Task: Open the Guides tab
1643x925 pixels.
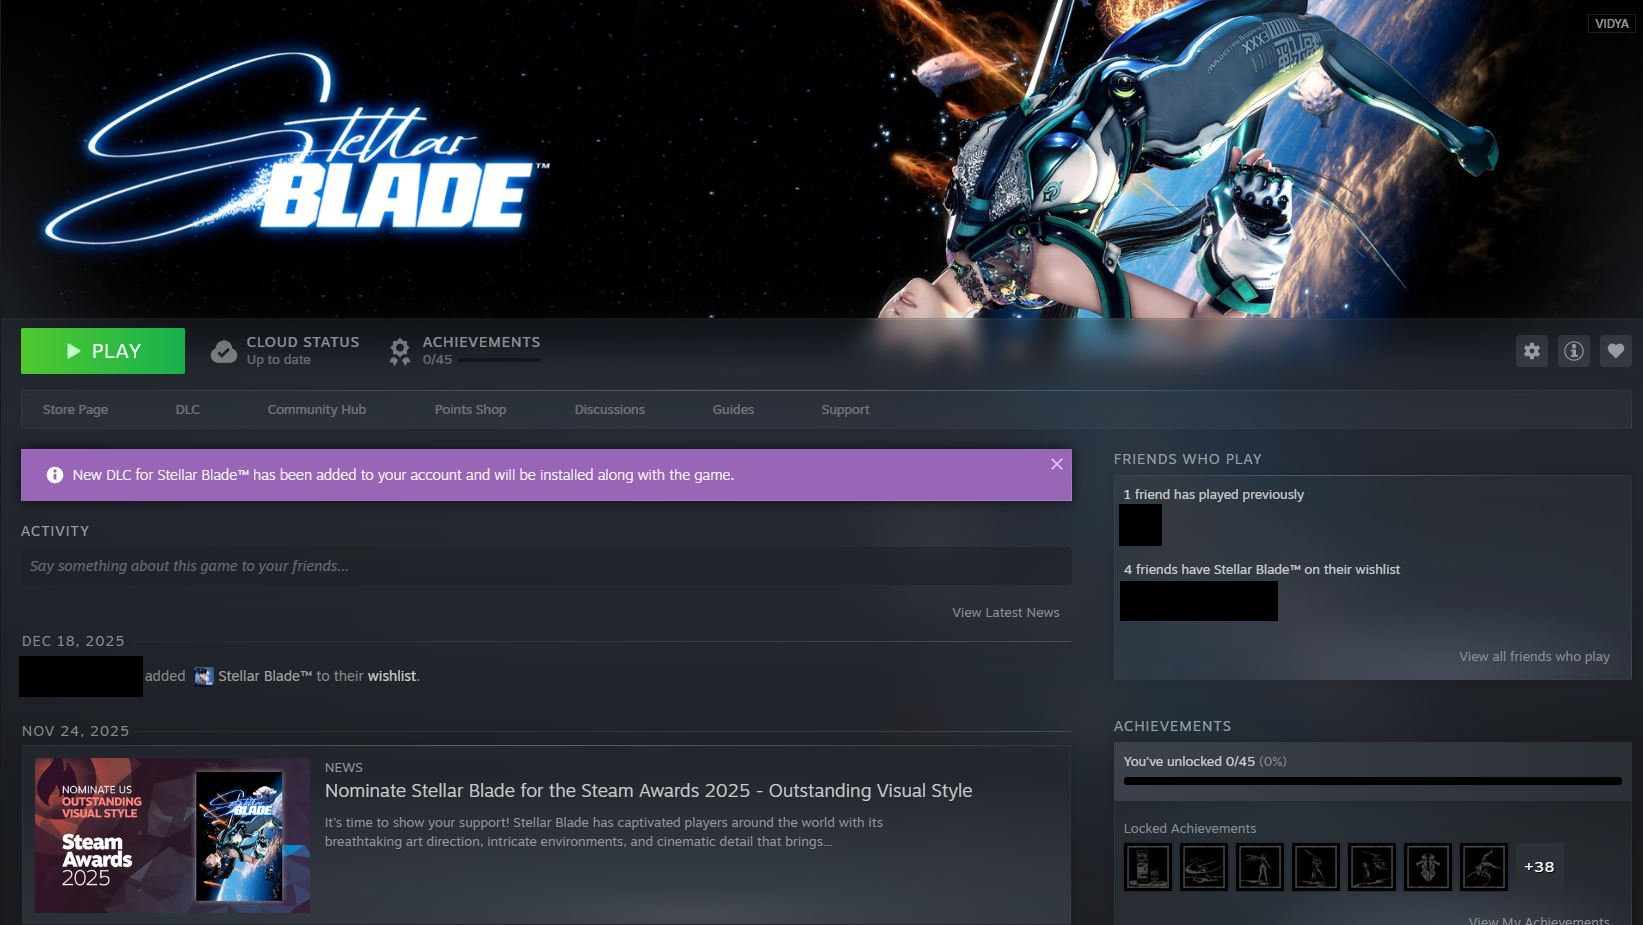Action: click(733, 410)
